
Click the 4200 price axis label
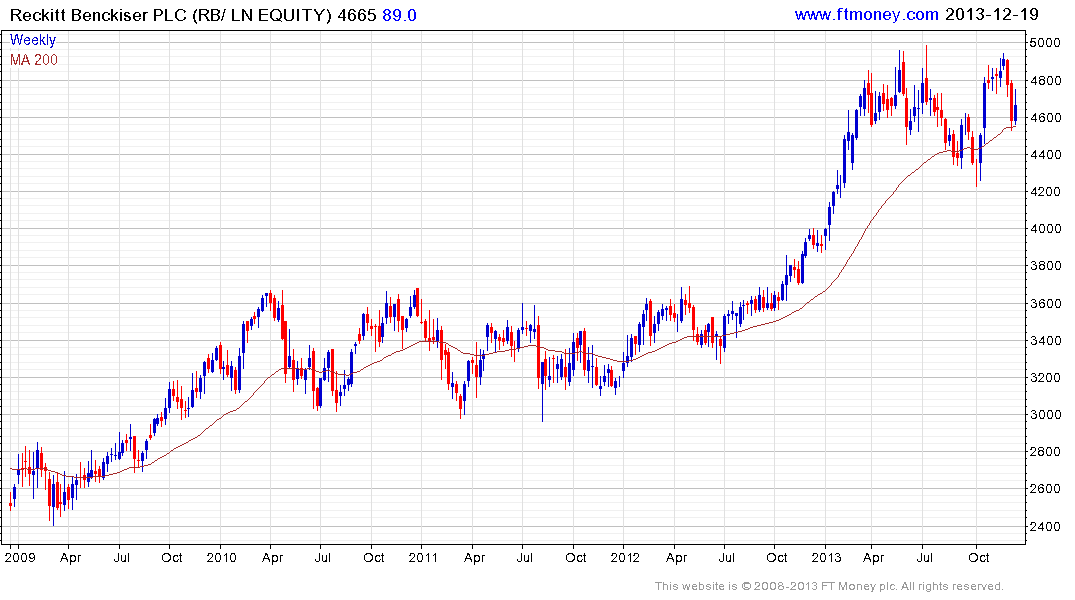(x=1045, y=191)
